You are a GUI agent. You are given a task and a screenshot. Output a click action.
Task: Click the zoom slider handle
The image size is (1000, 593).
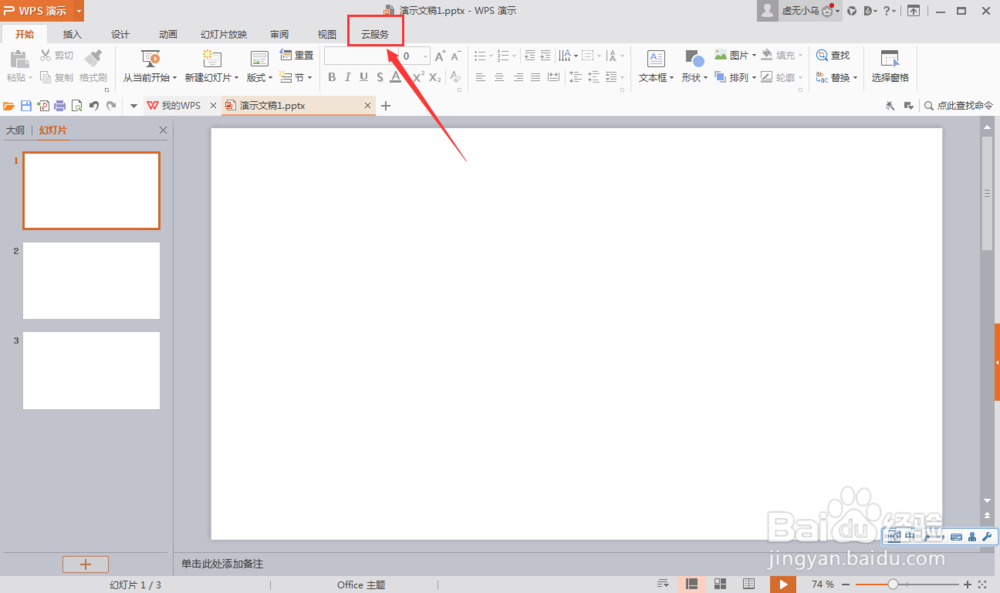[893, 584]
